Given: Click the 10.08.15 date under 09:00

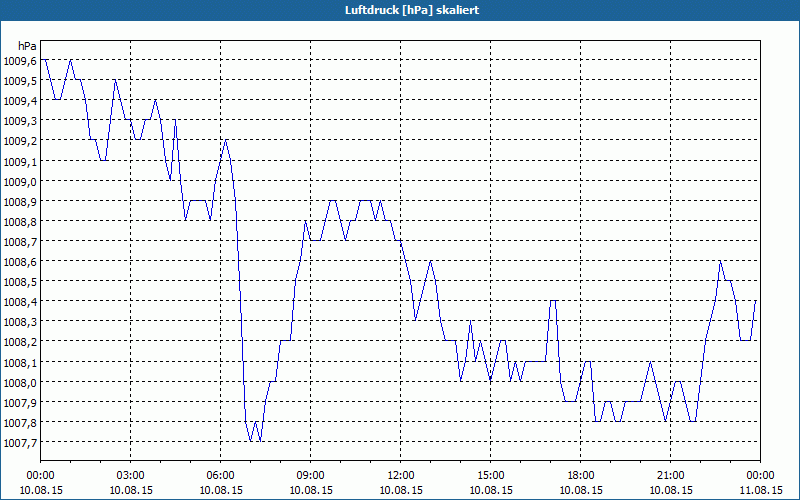Looking at the screenshot, I should click(x=311, y=490).
